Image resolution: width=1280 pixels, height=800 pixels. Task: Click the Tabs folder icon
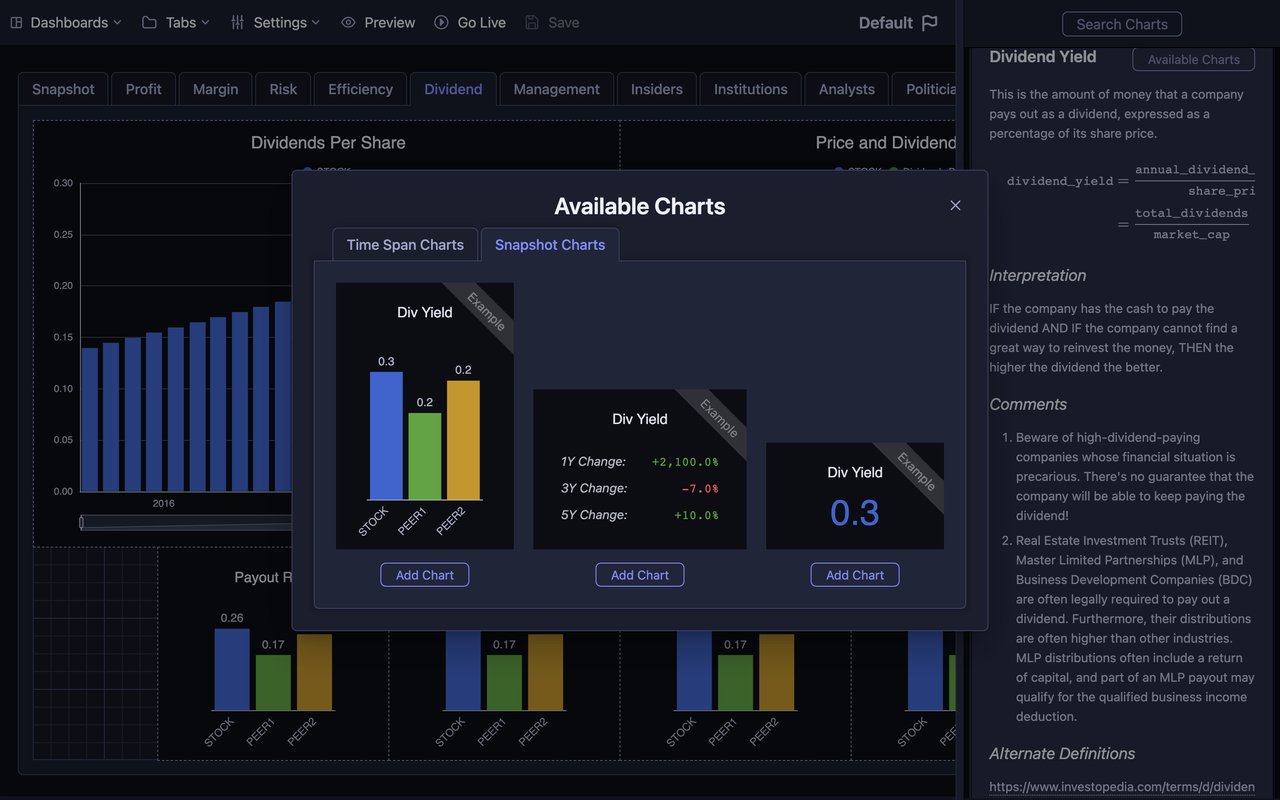pos(149,22)
